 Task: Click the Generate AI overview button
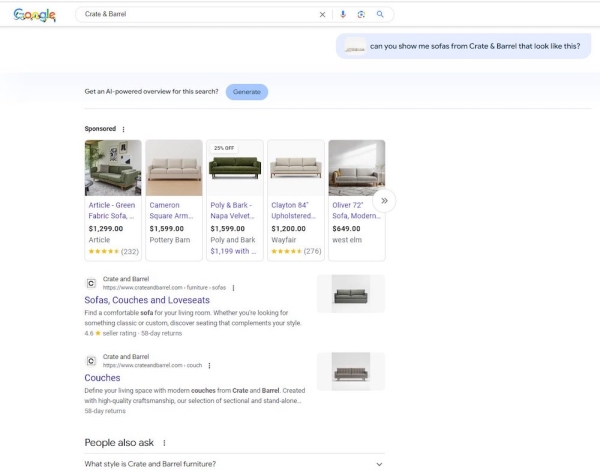click(246, 92)
